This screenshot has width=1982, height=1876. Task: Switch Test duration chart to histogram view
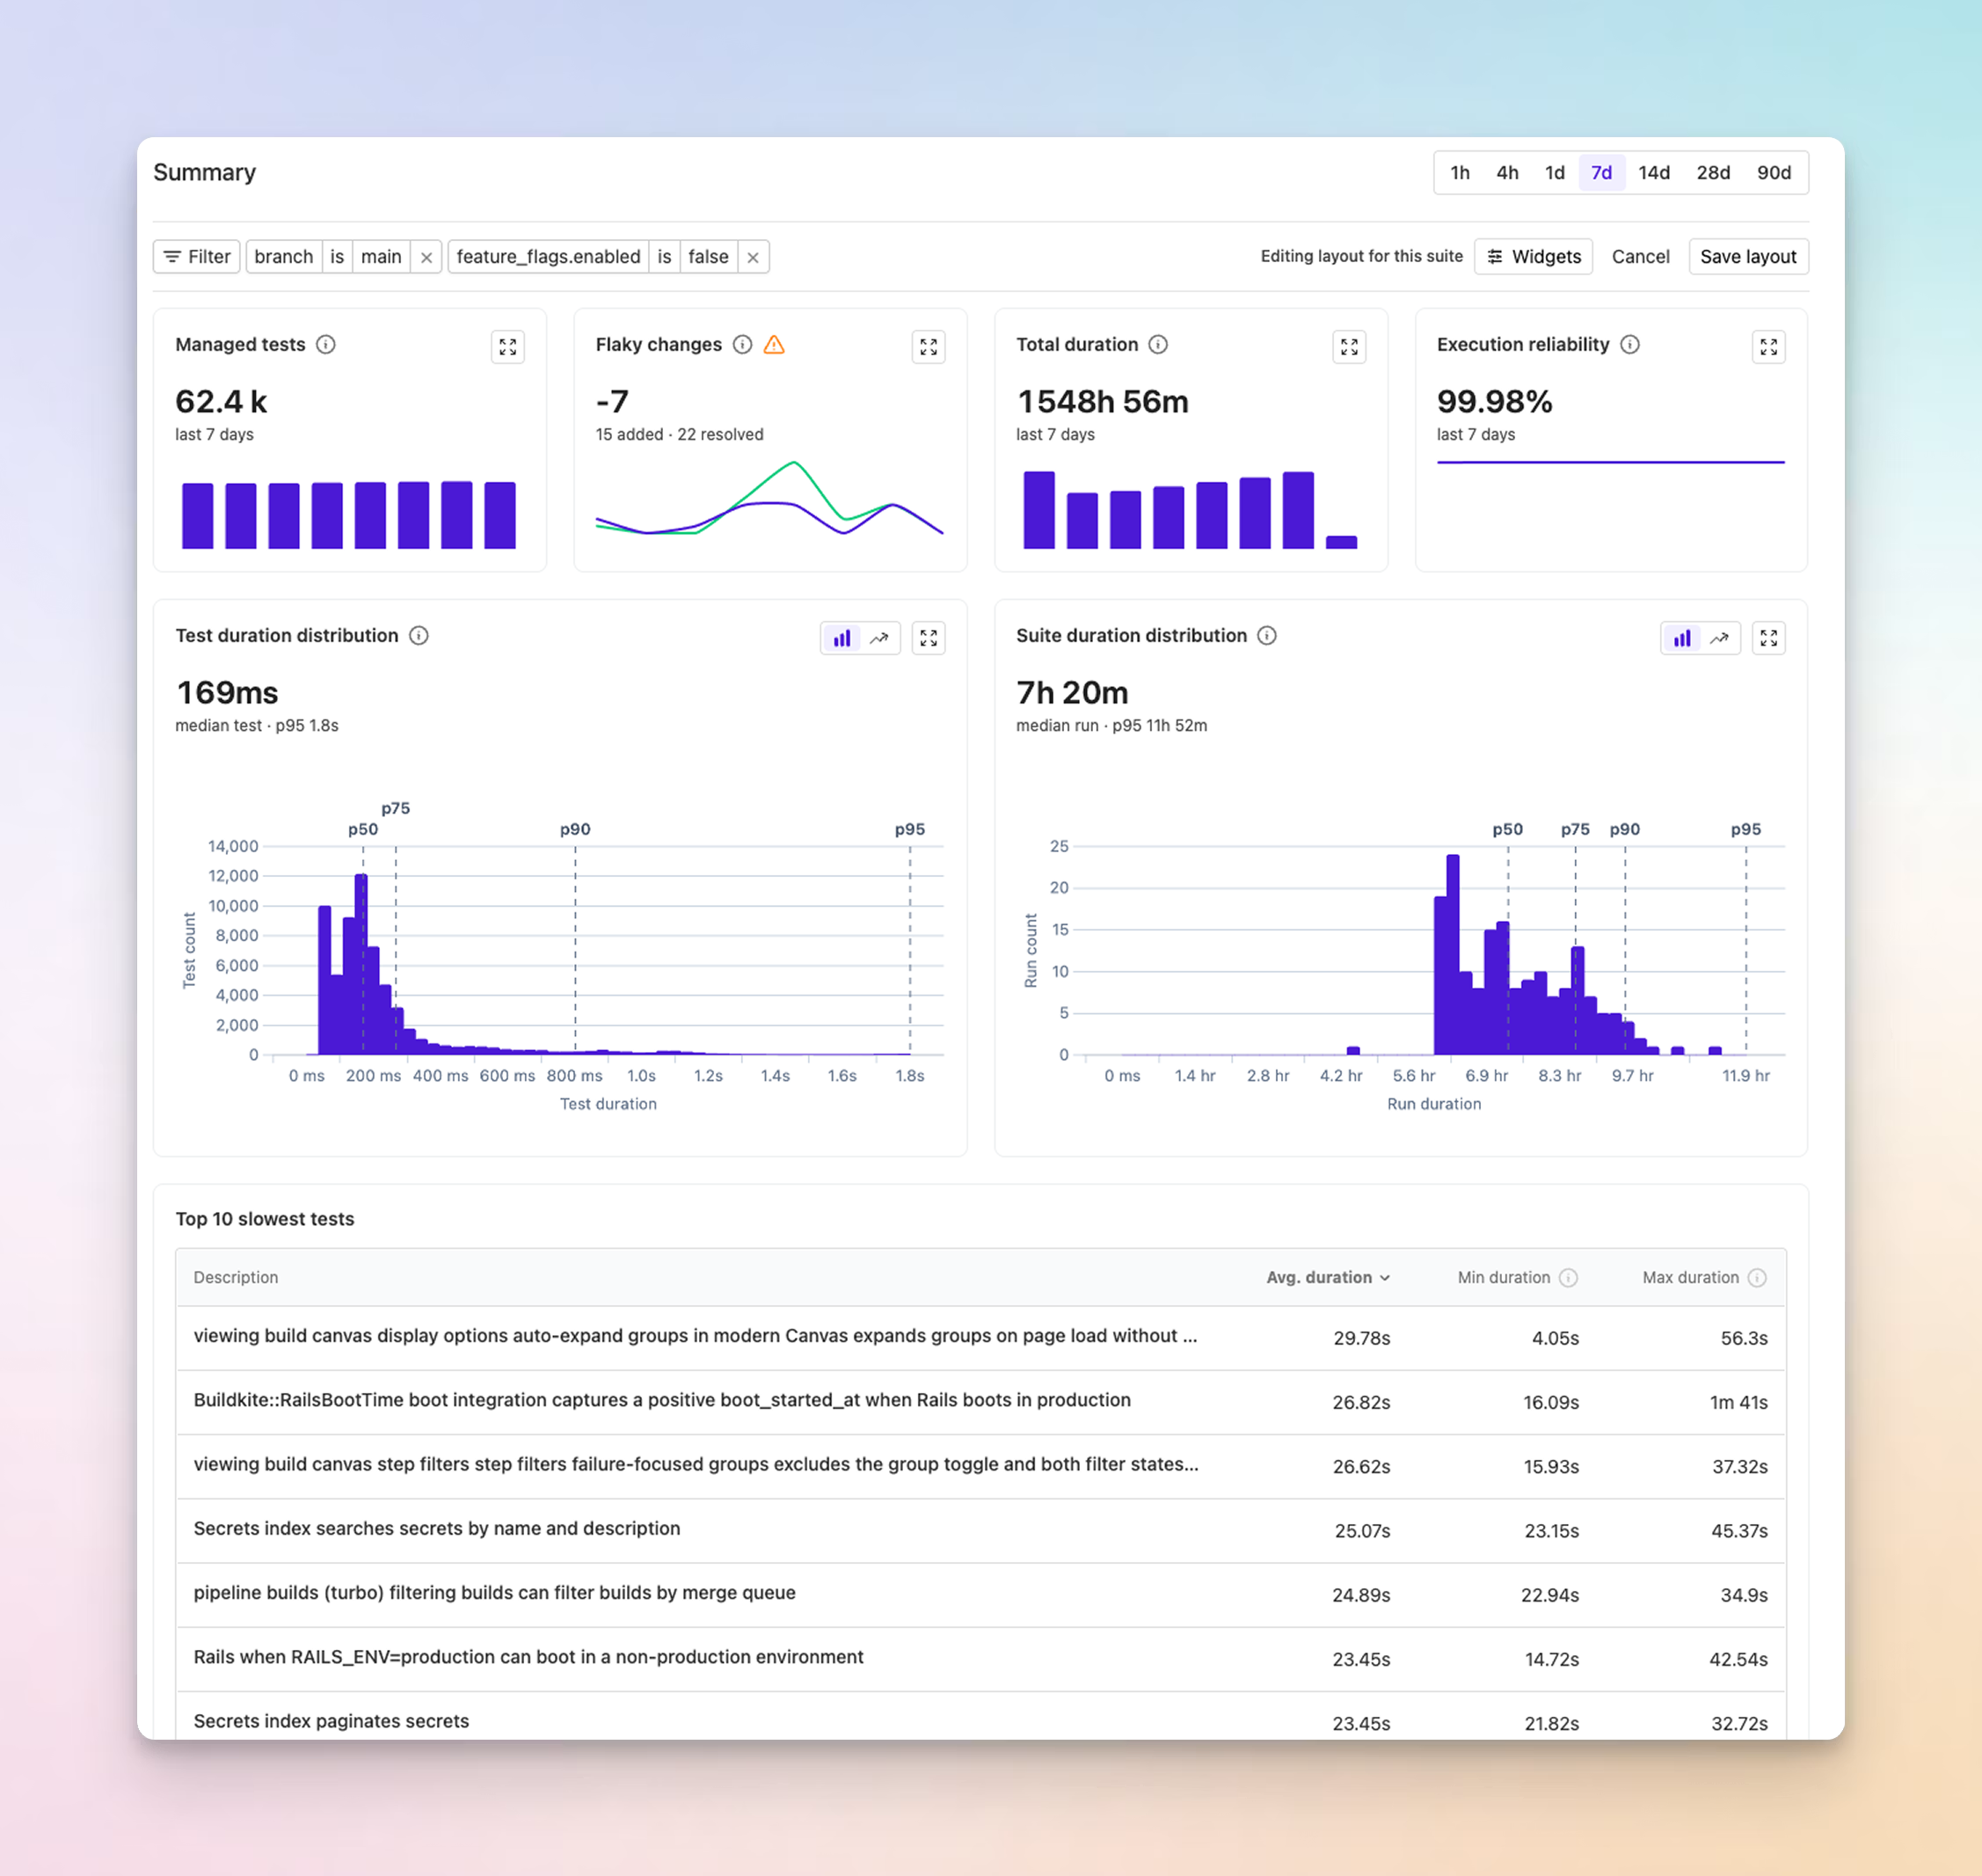(x=842, y=638)
